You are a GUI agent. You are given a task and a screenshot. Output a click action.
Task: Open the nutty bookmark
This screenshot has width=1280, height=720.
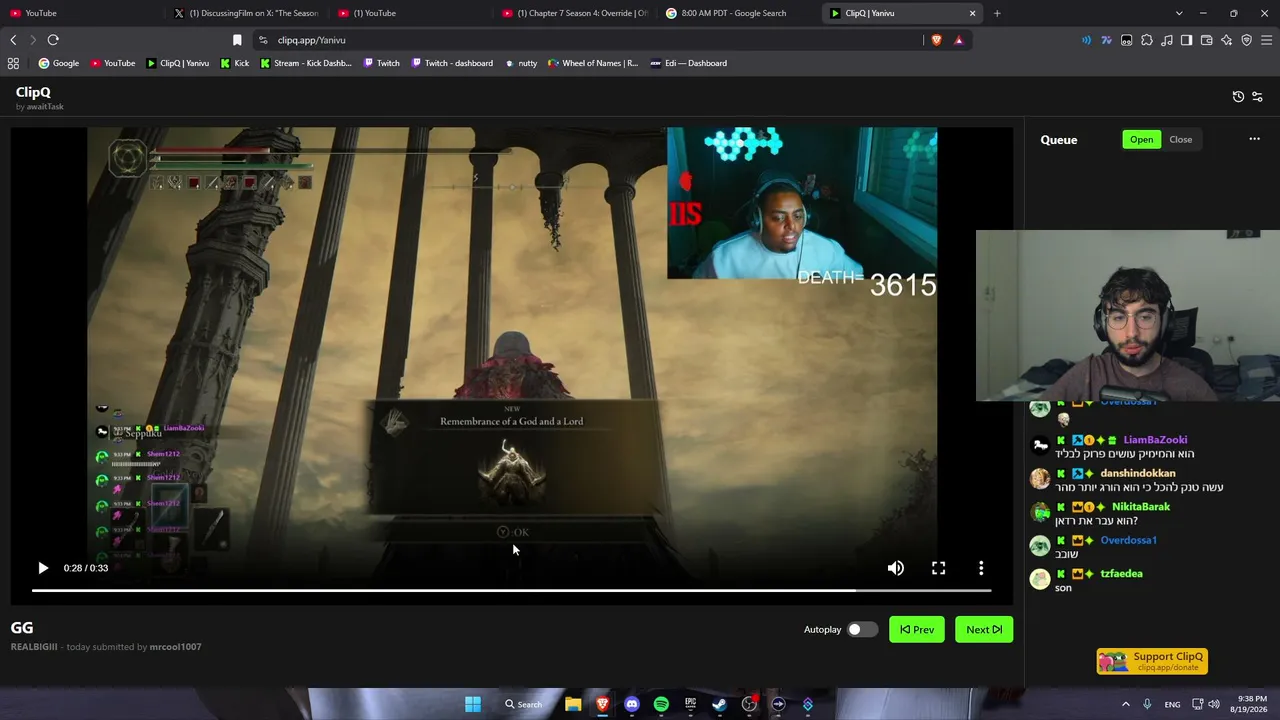[521, 63]
